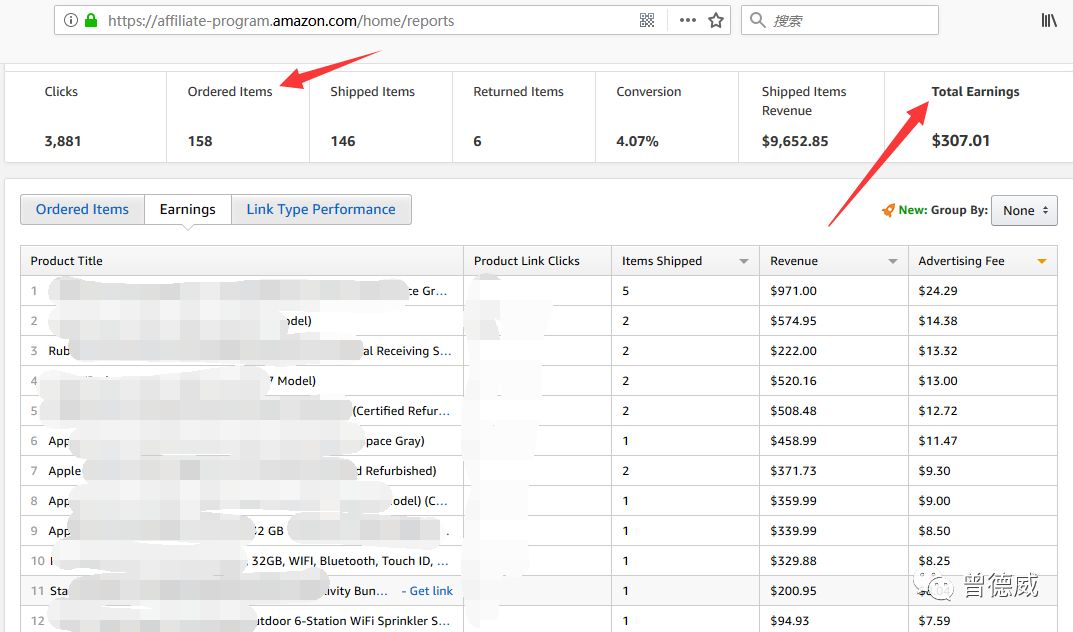Click the revenue cell $520.16

pyautogui.click(x=793, y=381)
